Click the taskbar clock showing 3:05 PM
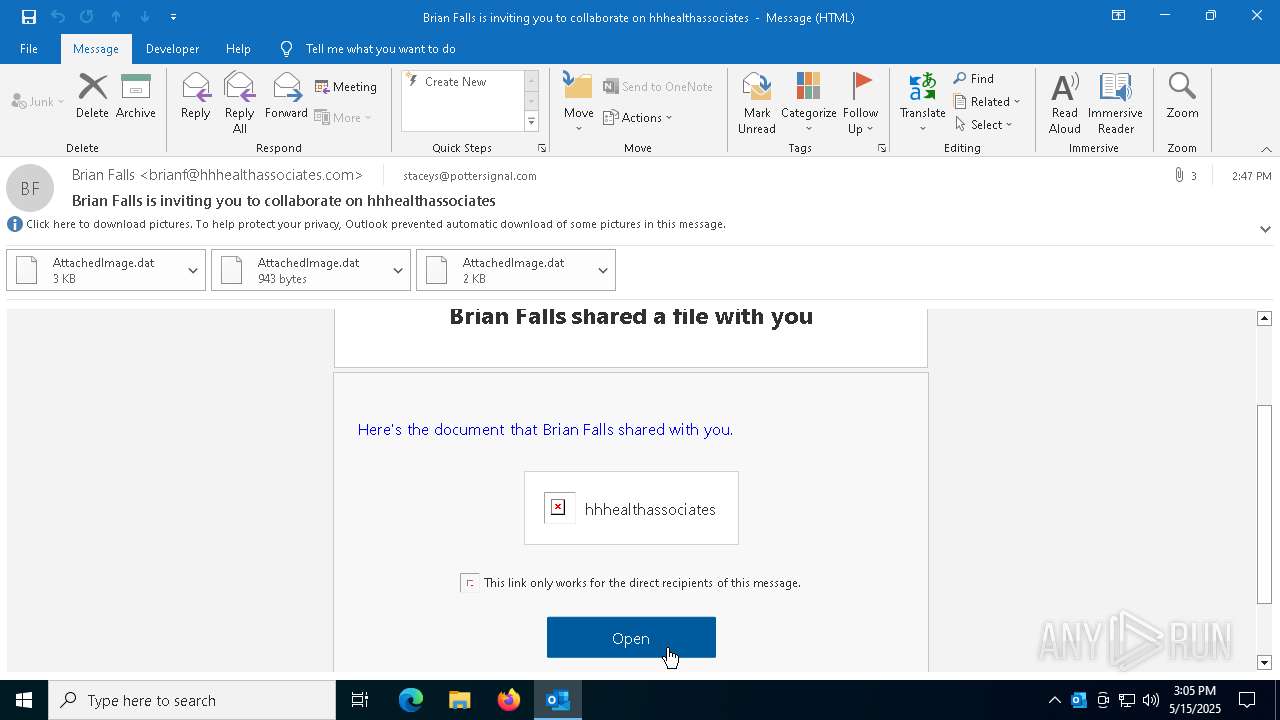The height and width of the screenshot is (720, 1280). tap(1194, 700)
